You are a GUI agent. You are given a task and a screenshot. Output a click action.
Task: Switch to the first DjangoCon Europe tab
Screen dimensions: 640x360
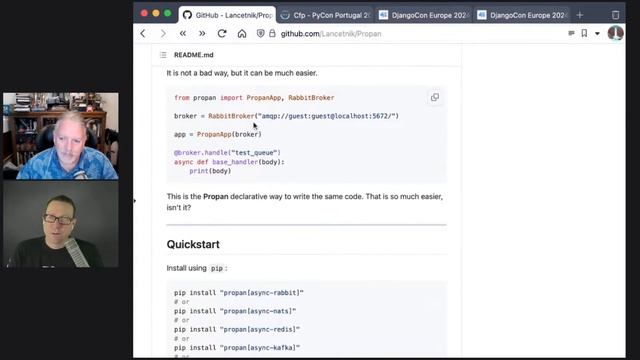pos(424,15)
